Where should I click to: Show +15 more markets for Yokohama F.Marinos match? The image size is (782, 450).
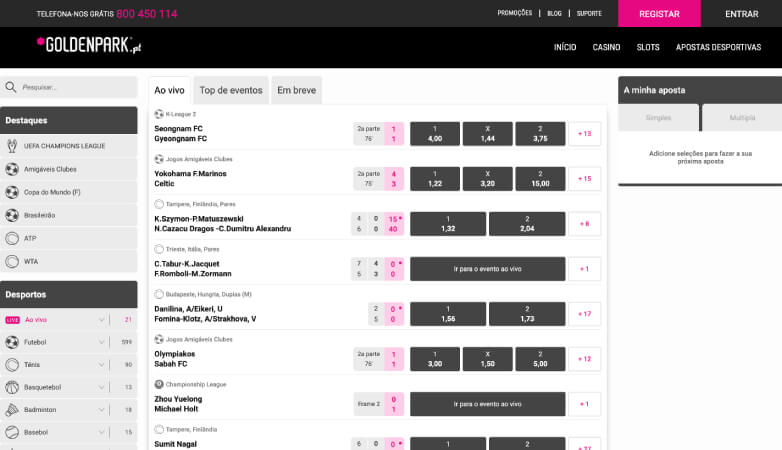(x=585, y=179)
